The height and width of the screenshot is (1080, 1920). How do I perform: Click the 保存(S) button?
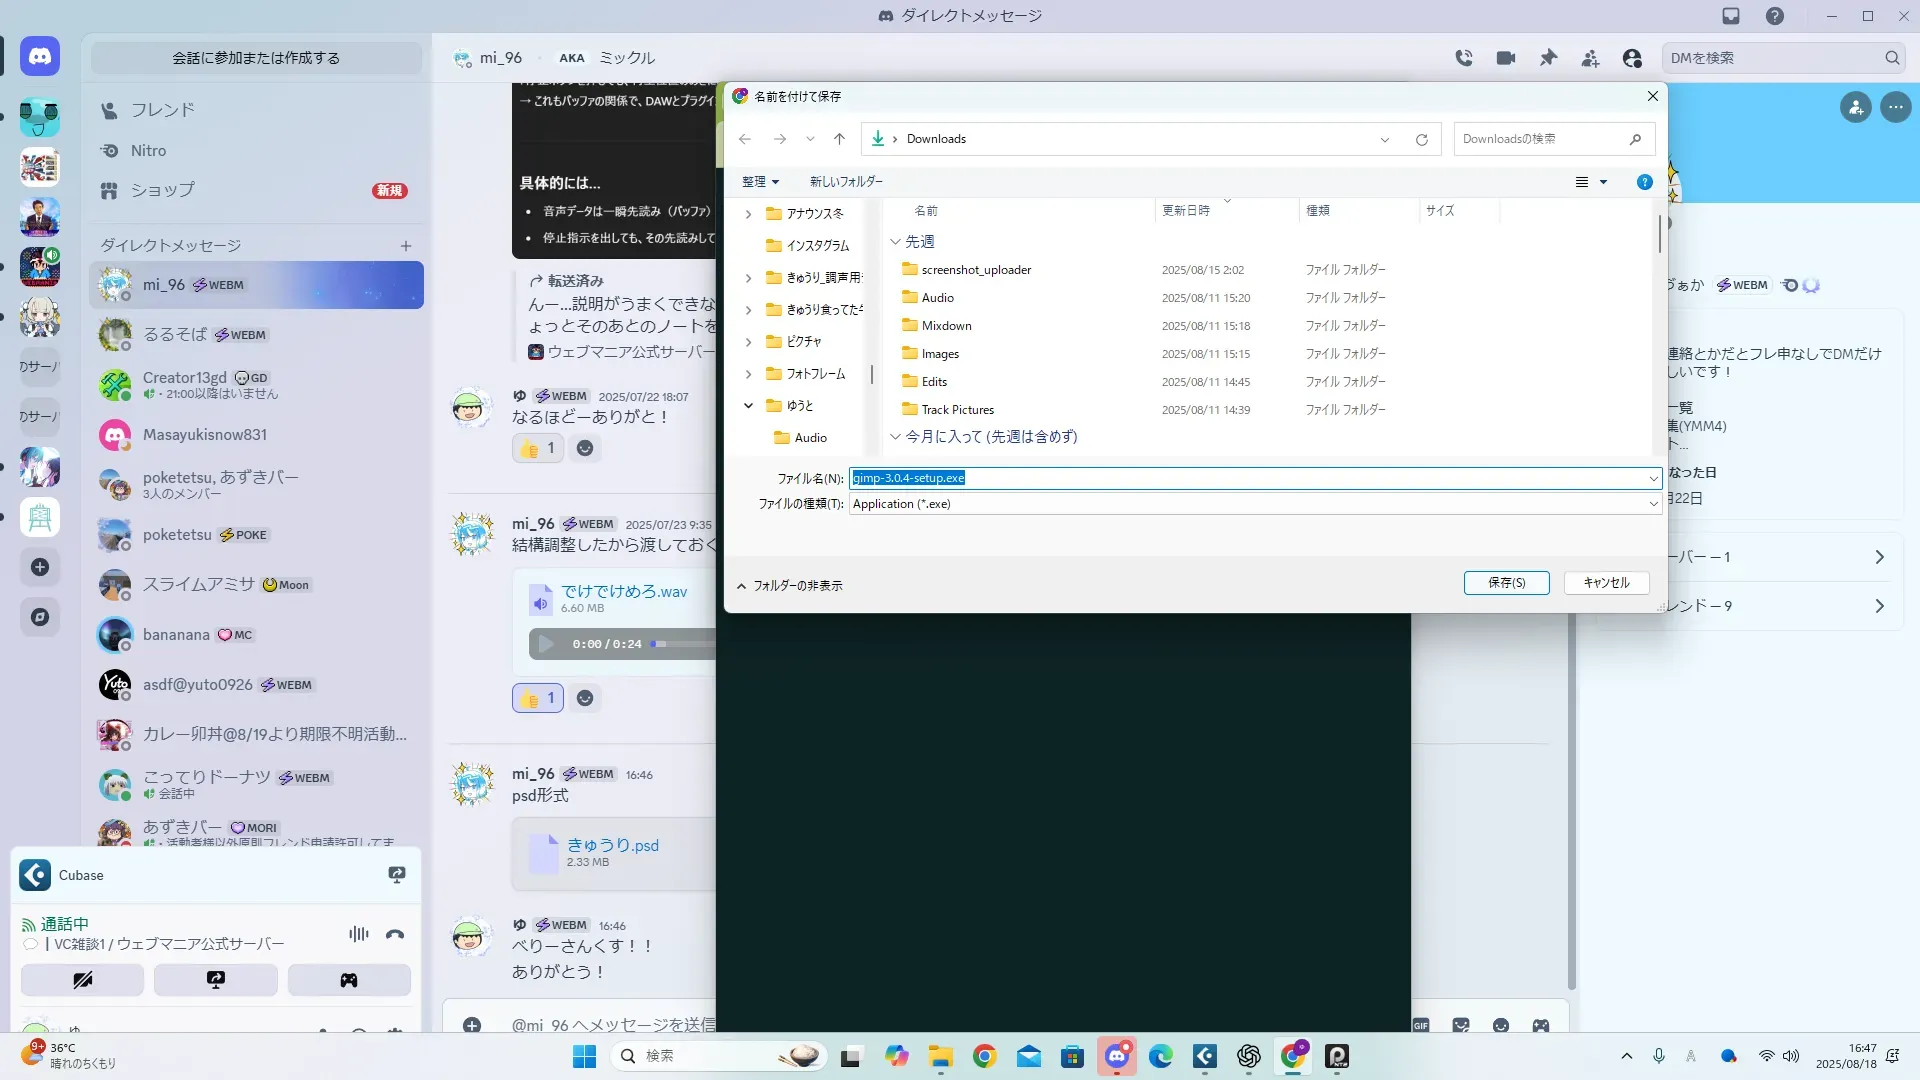(x=1506, y=583)
